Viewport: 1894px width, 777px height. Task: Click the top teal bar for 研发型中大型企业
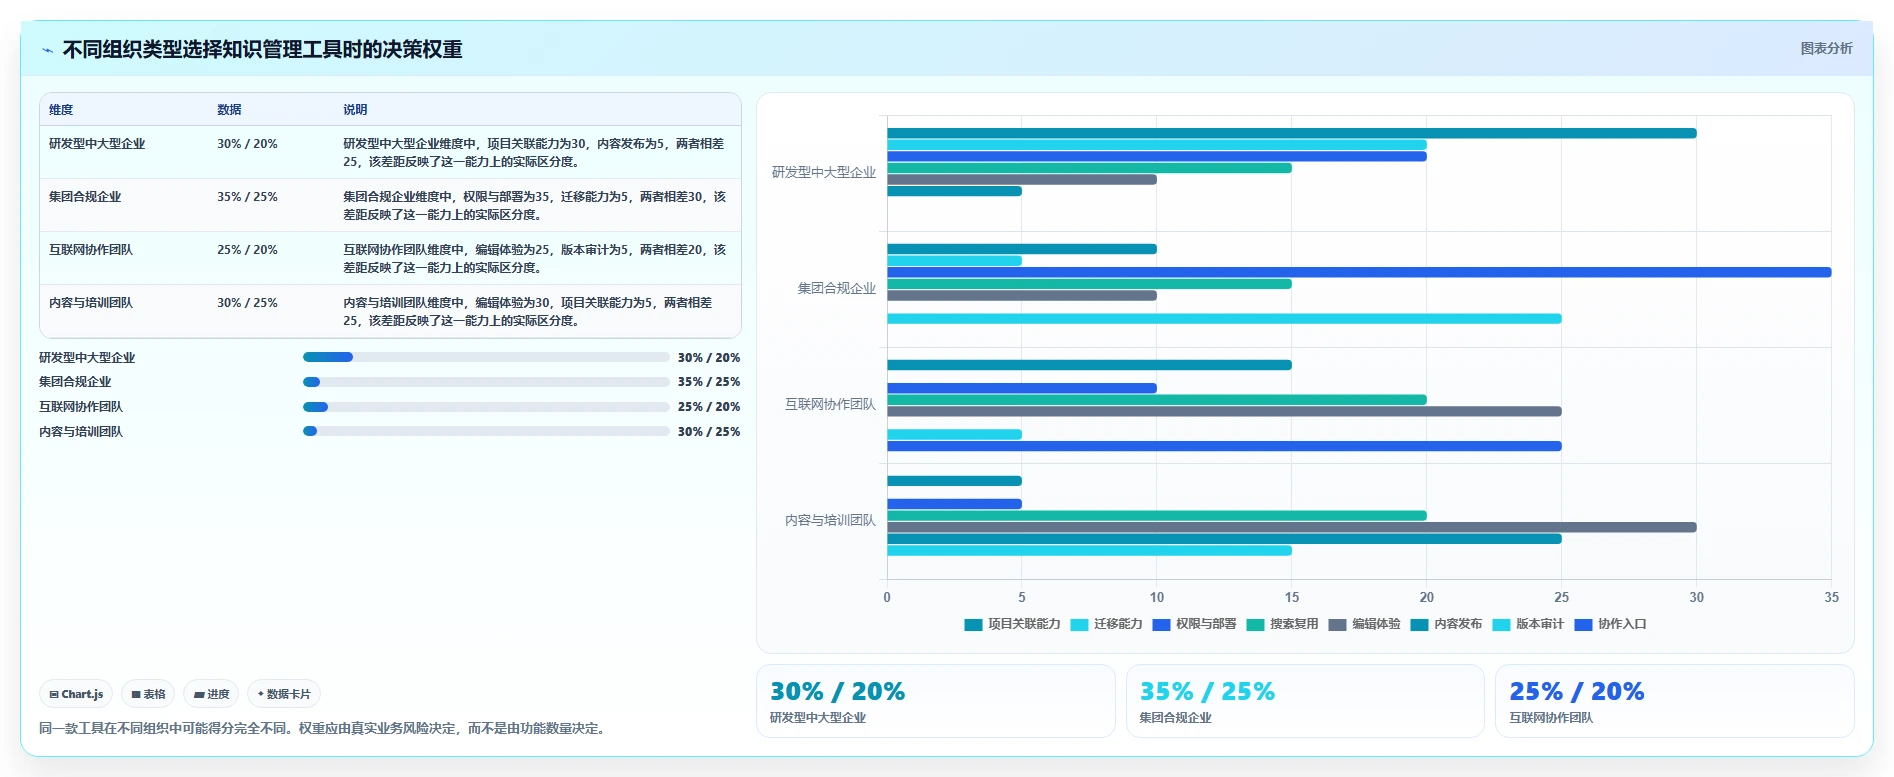pyautogui.click(x=1291, y=133)
